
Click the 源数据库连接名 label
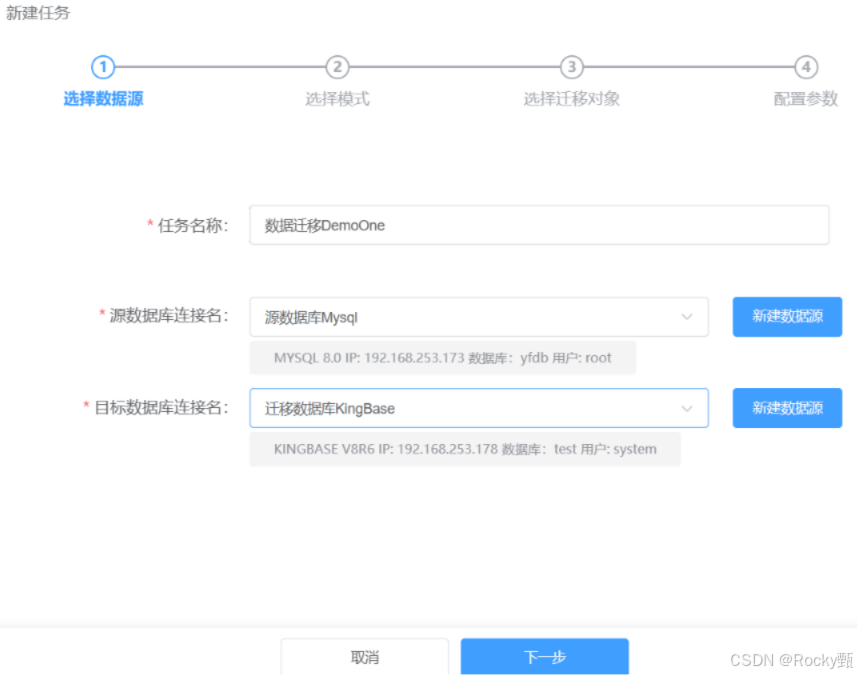click(169, 315)
